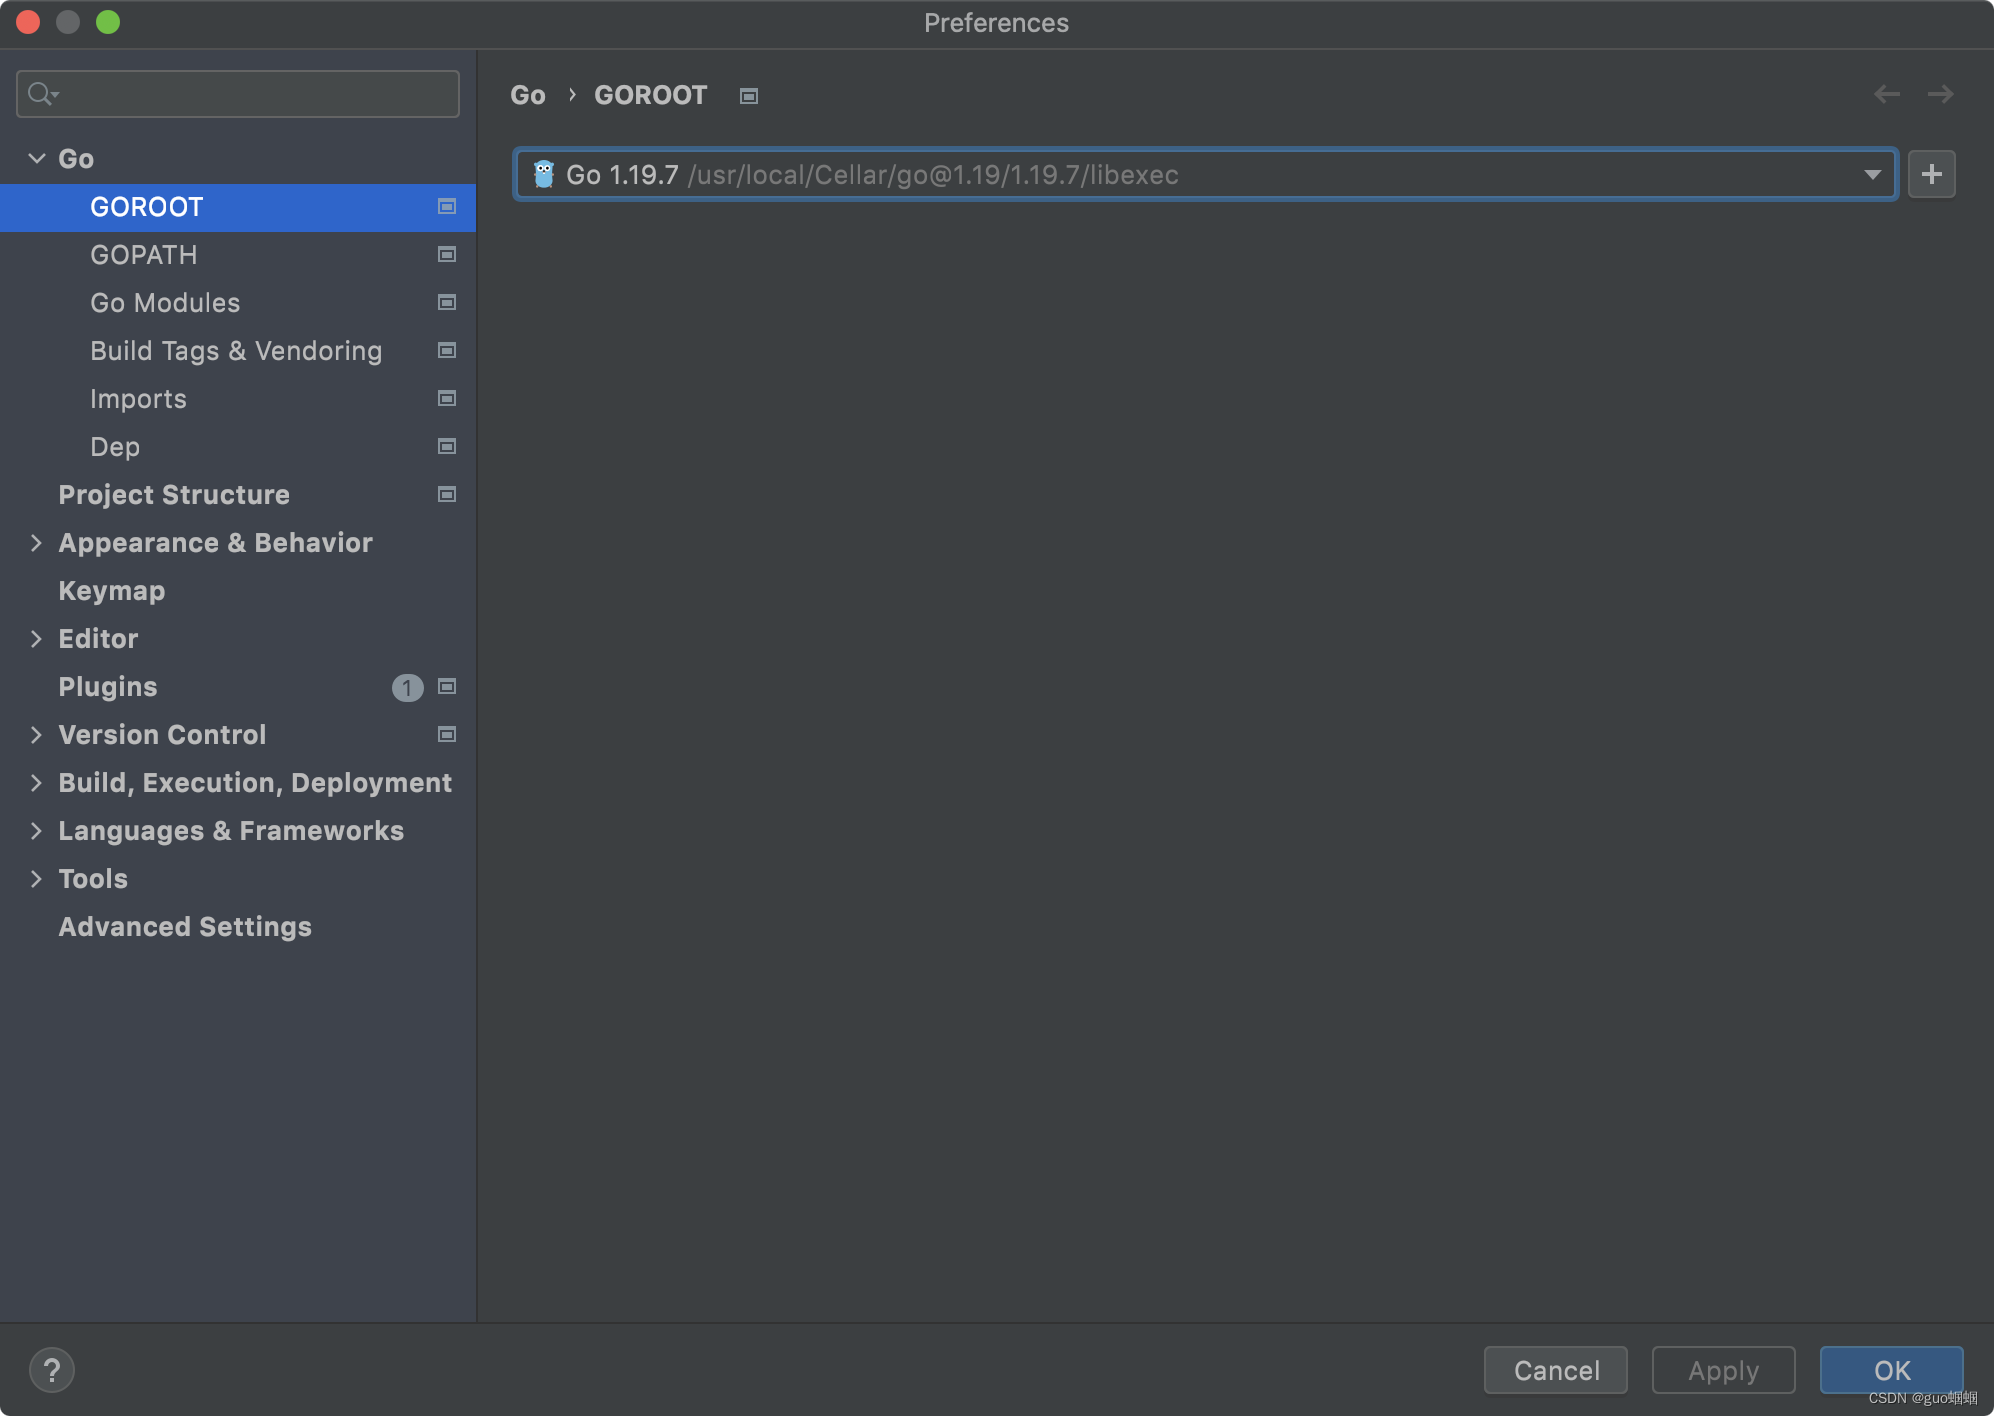Select GOPATH in the sidebar
Screen dimensions: 1994x1416
pos(143,254)
